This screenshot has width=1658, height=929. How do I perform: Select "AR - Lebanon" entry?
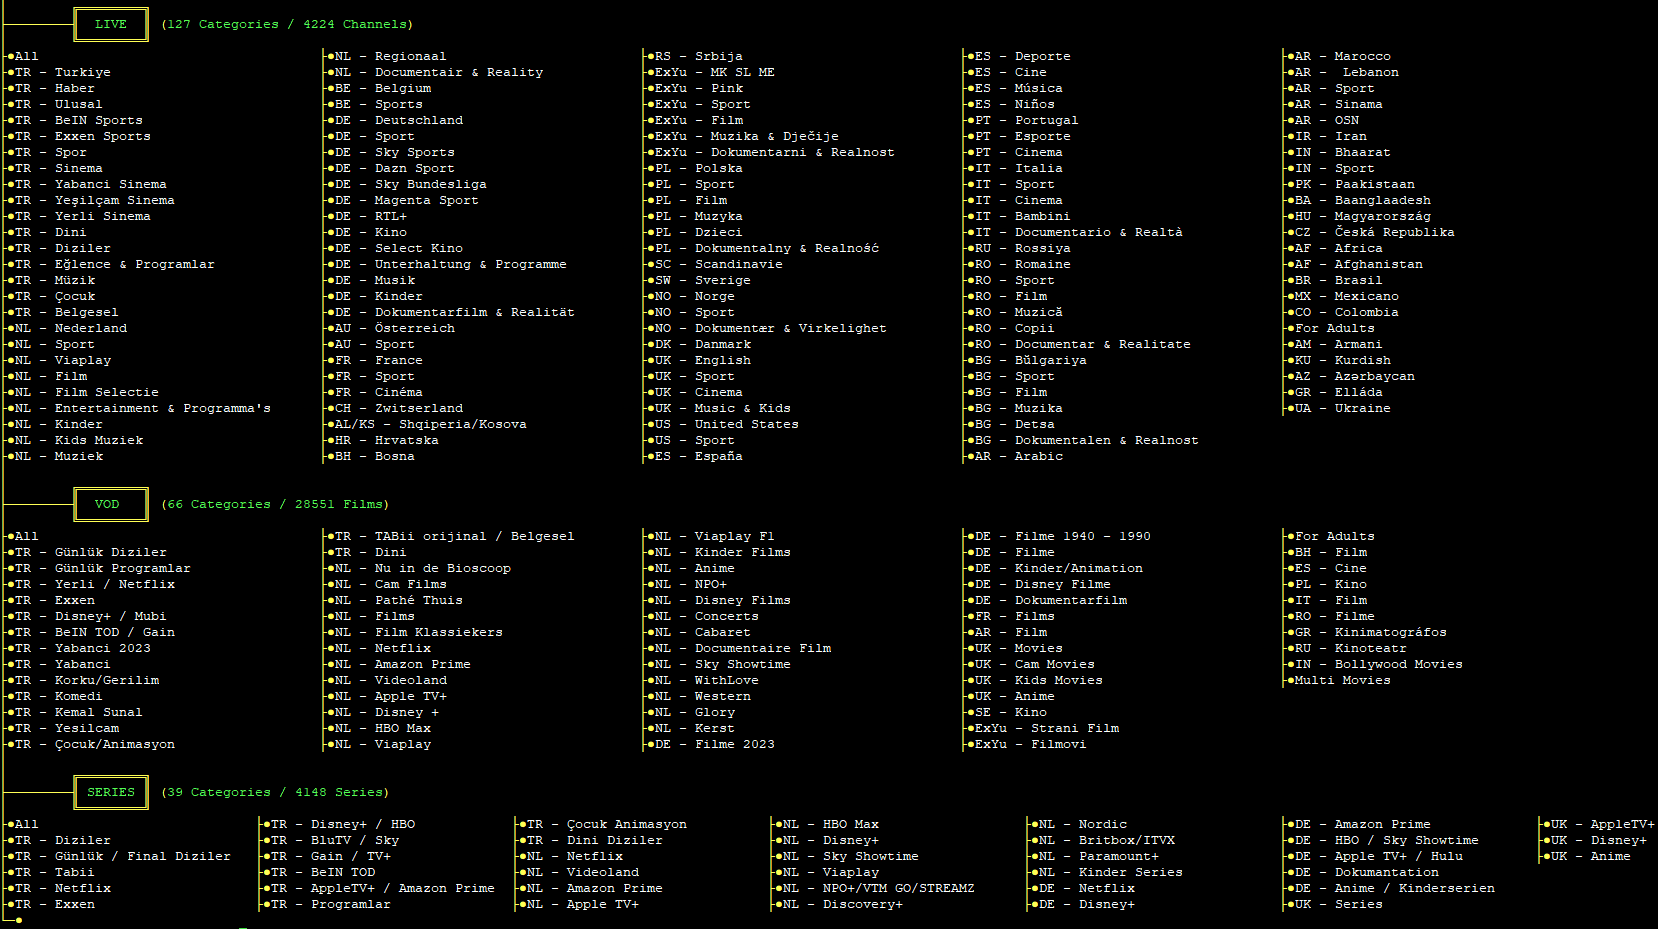(x=1347, y=72)
